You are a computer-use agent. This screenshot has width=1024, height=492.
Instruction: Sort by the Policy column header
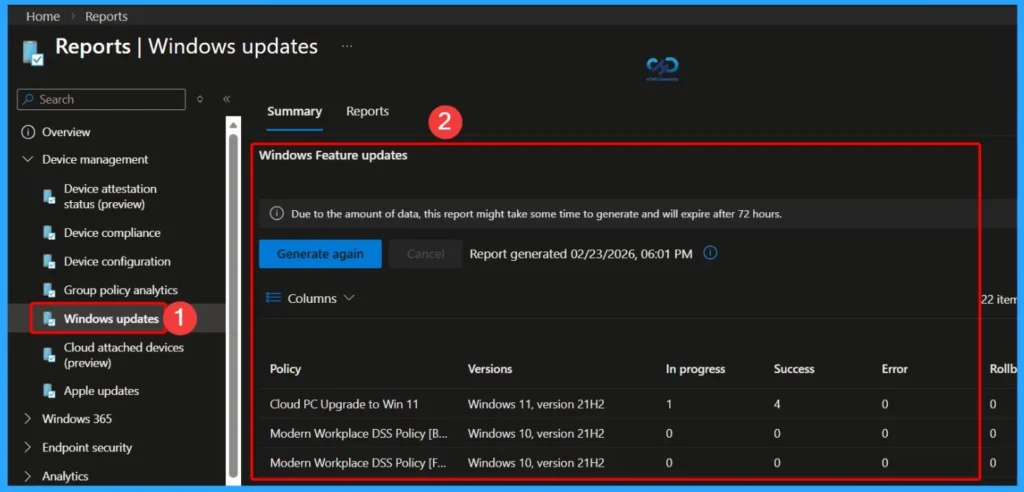pyautogui.click(x=285, y=369)
